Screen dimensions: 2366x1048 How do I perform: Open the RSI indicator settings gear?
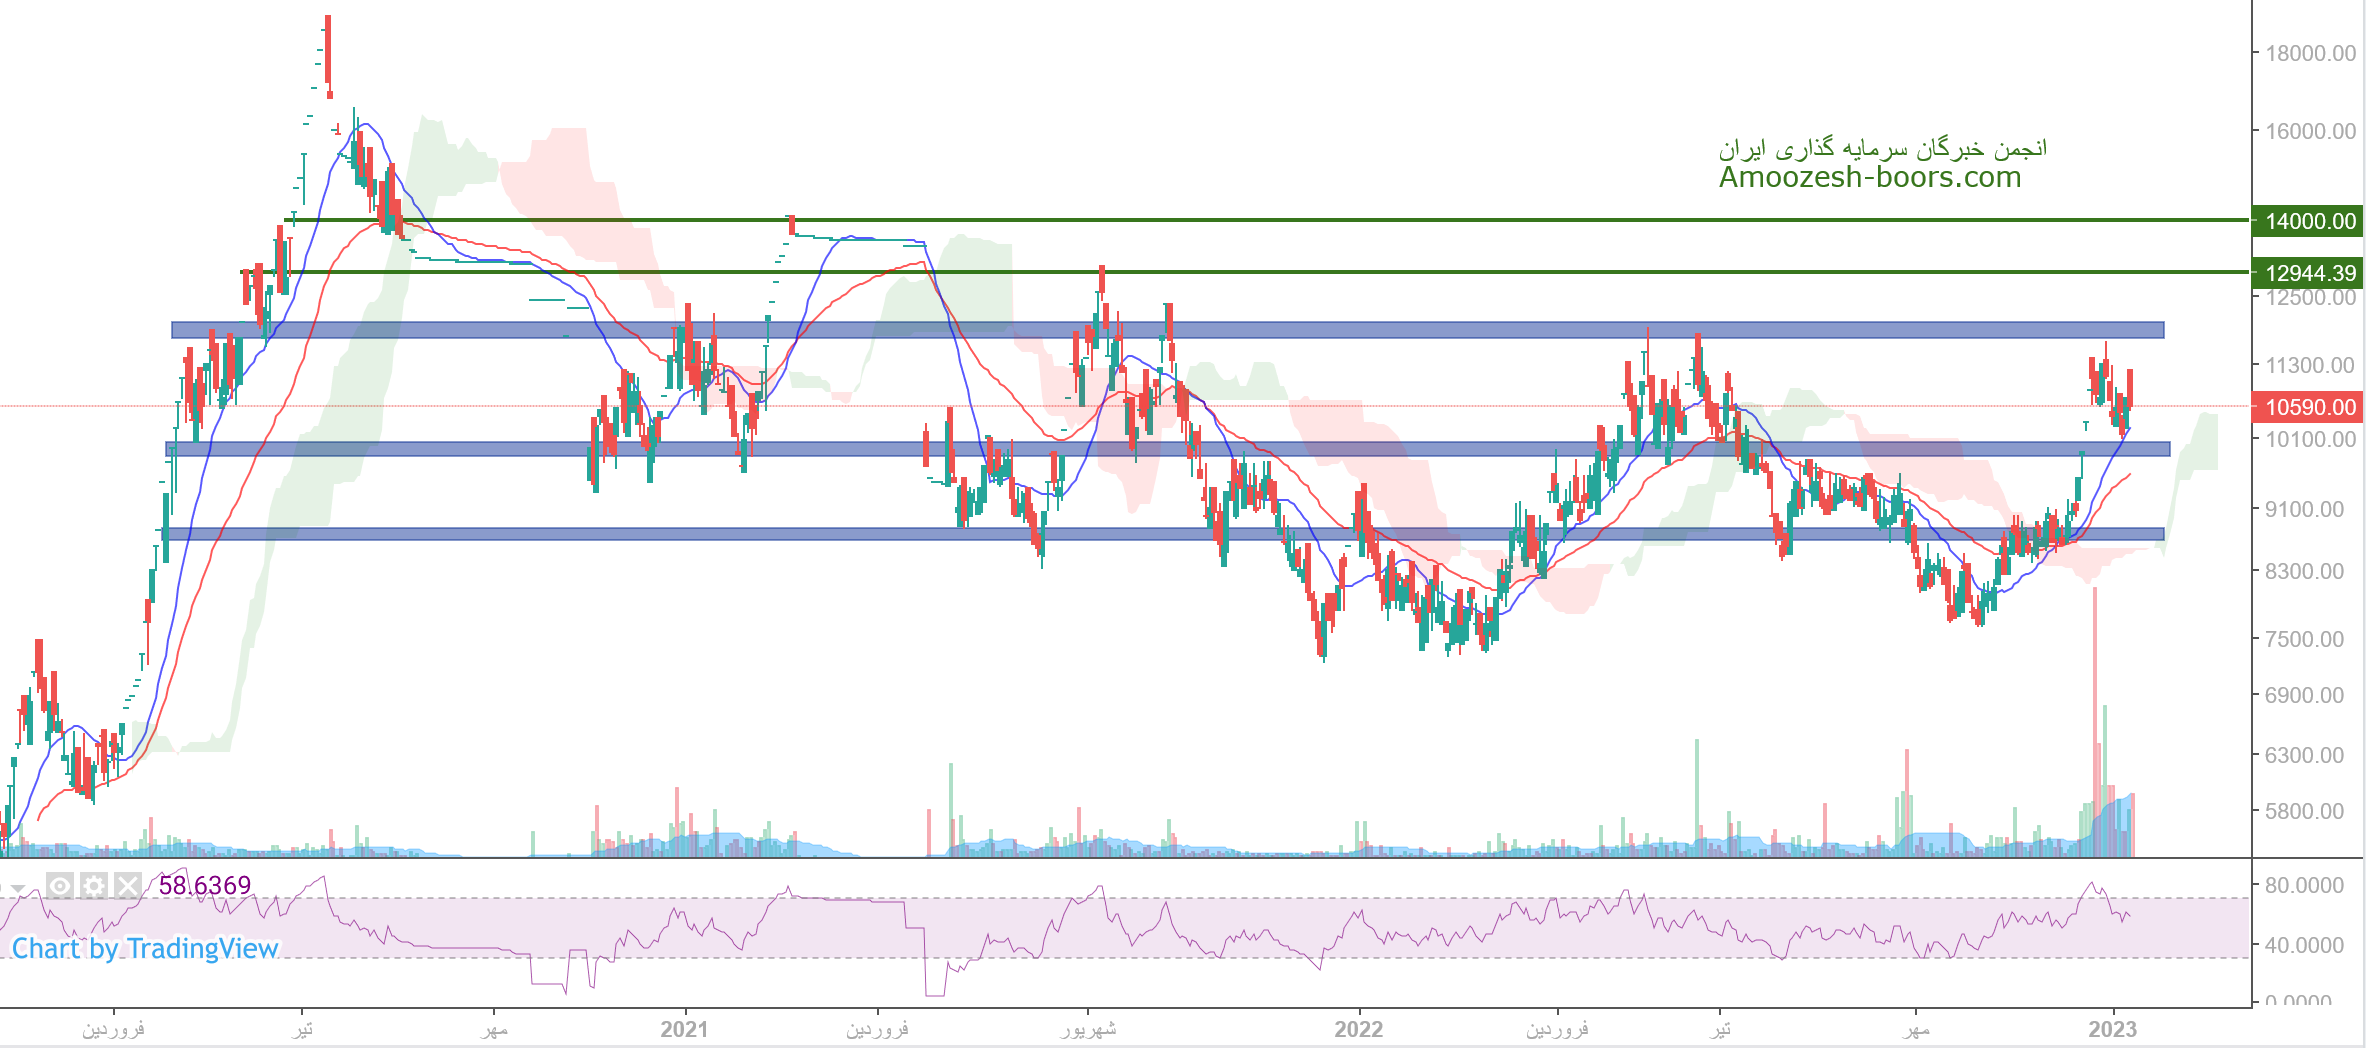[x=94, y=886]
